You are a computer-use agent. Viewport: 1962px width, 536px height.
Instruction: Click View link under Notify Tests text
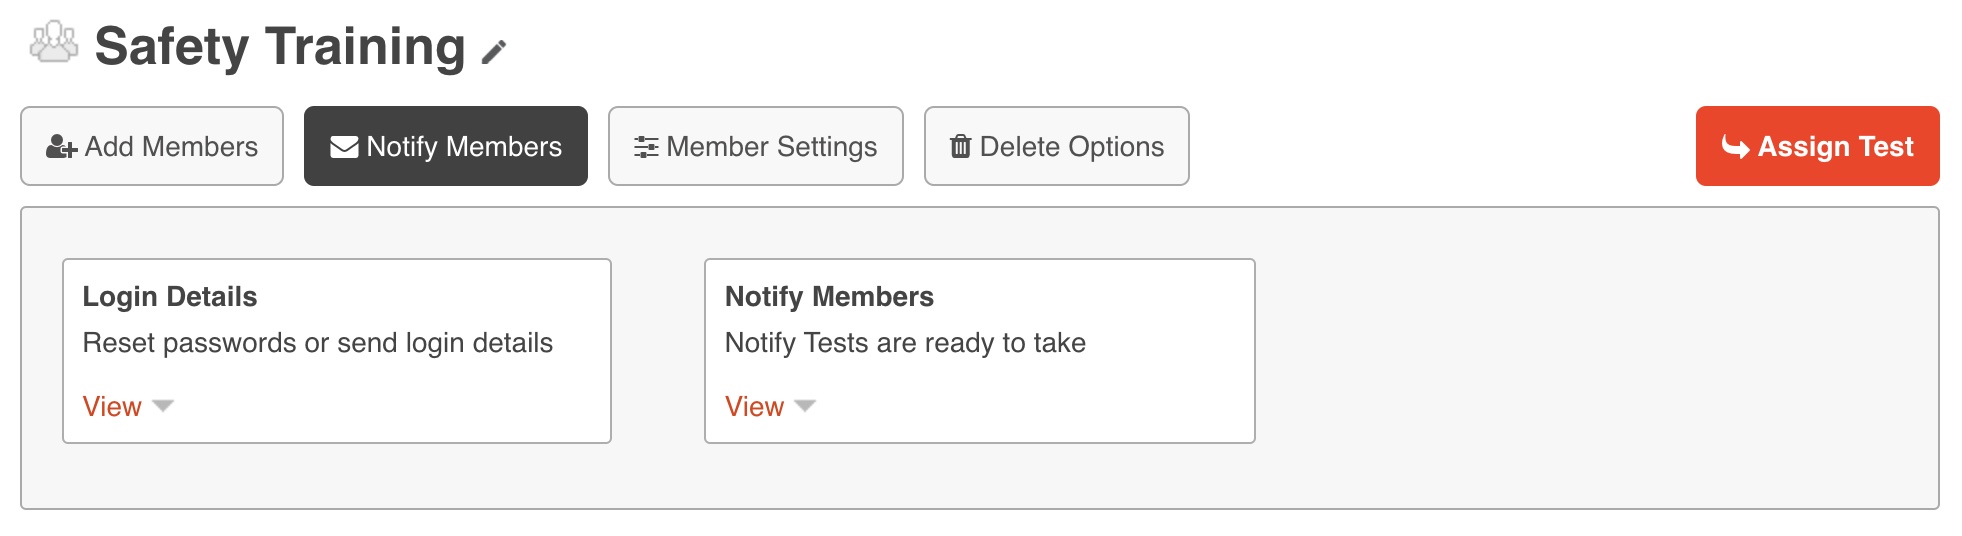[x=754, y=407]
